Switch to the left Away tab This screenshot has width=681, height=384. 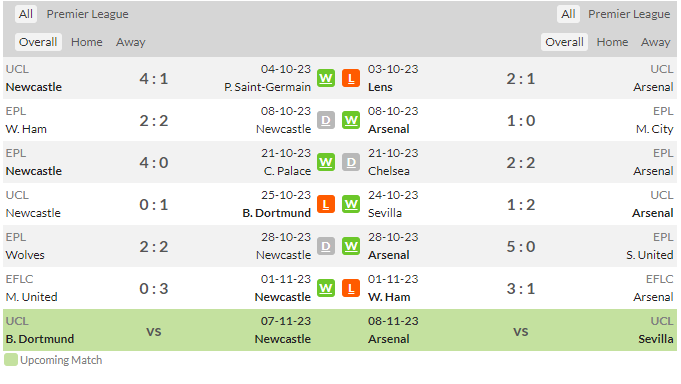(131, 42)
